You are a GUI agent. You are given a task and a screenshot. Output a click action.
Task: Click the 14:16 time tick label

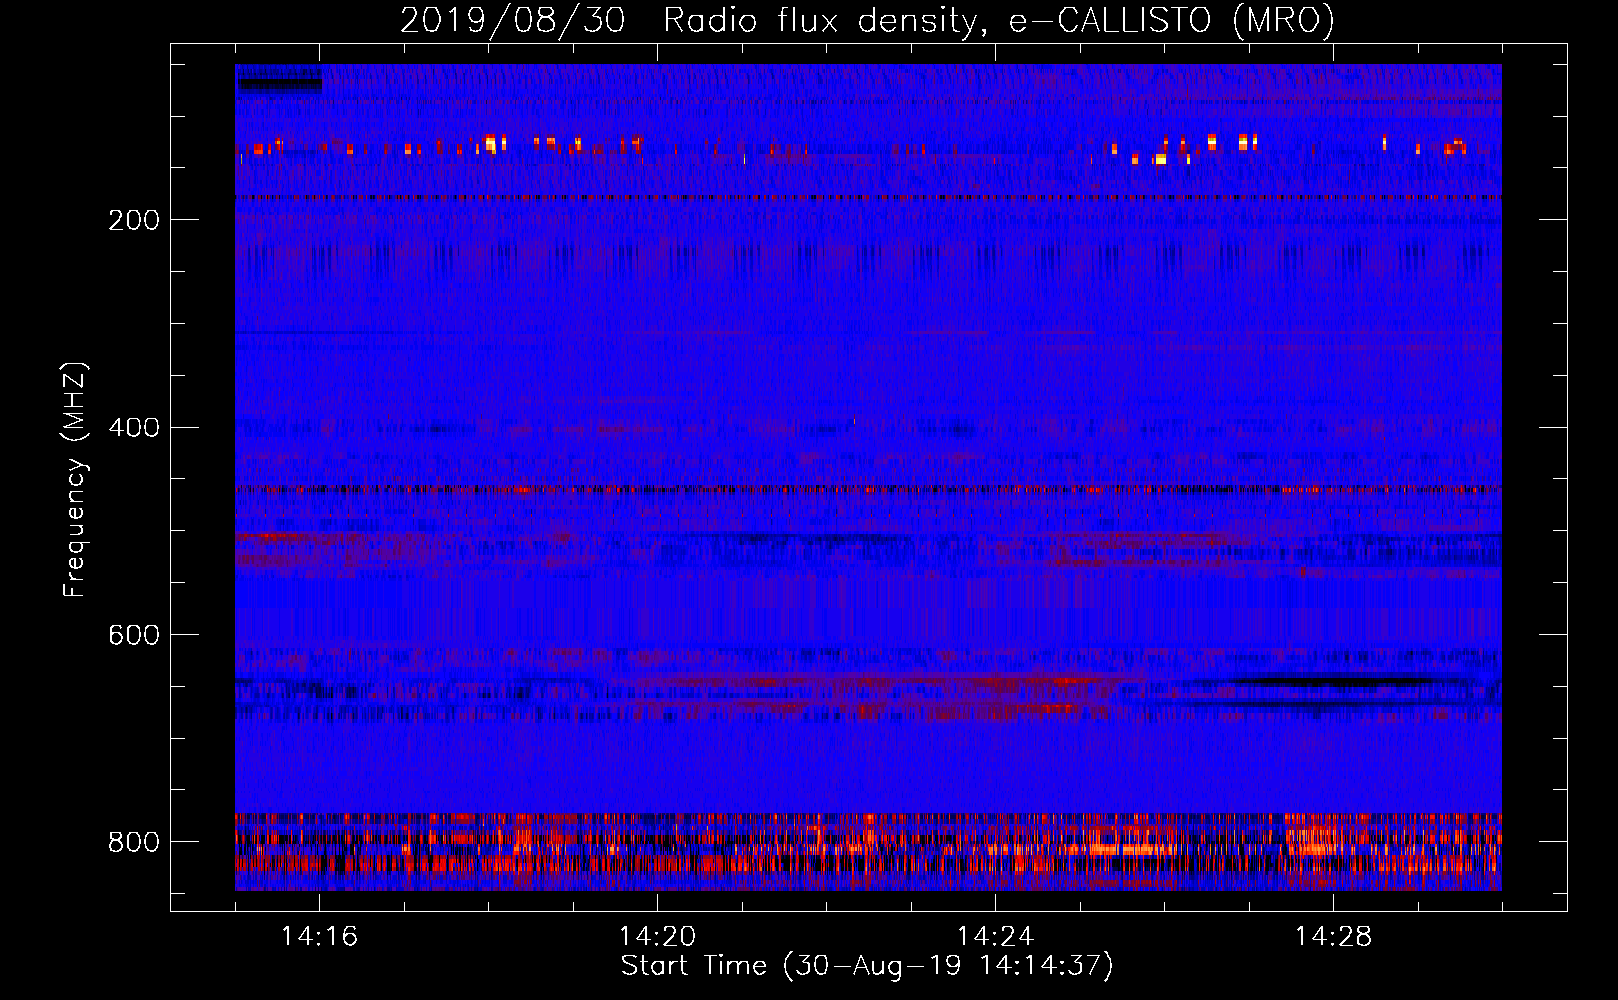coord(319,936)
